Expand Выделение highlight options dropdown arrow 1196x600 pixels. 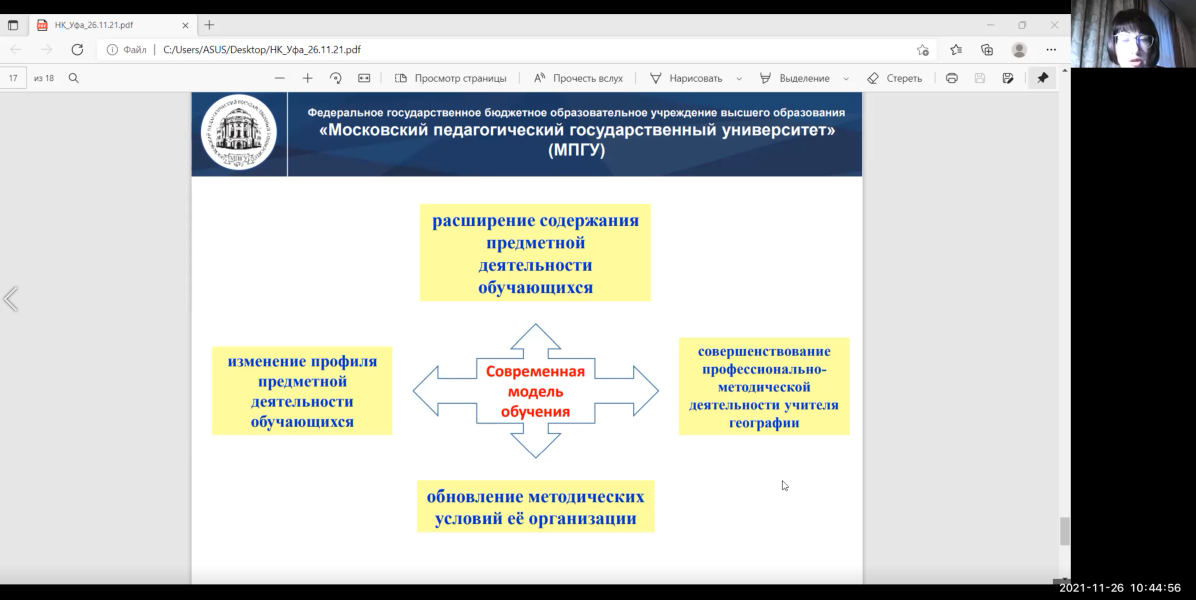tap(846, 78)
